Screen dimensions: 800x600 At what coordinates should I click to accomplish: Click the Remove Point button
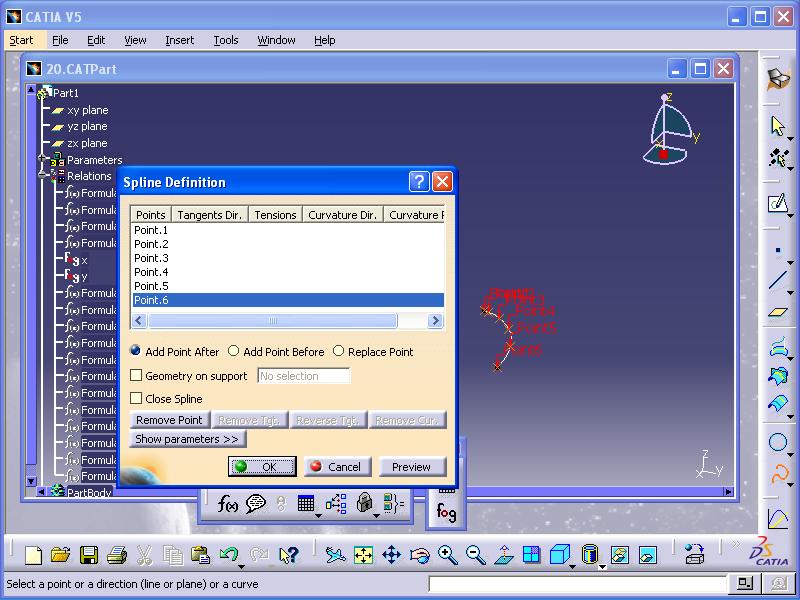(x=169, y=420)
